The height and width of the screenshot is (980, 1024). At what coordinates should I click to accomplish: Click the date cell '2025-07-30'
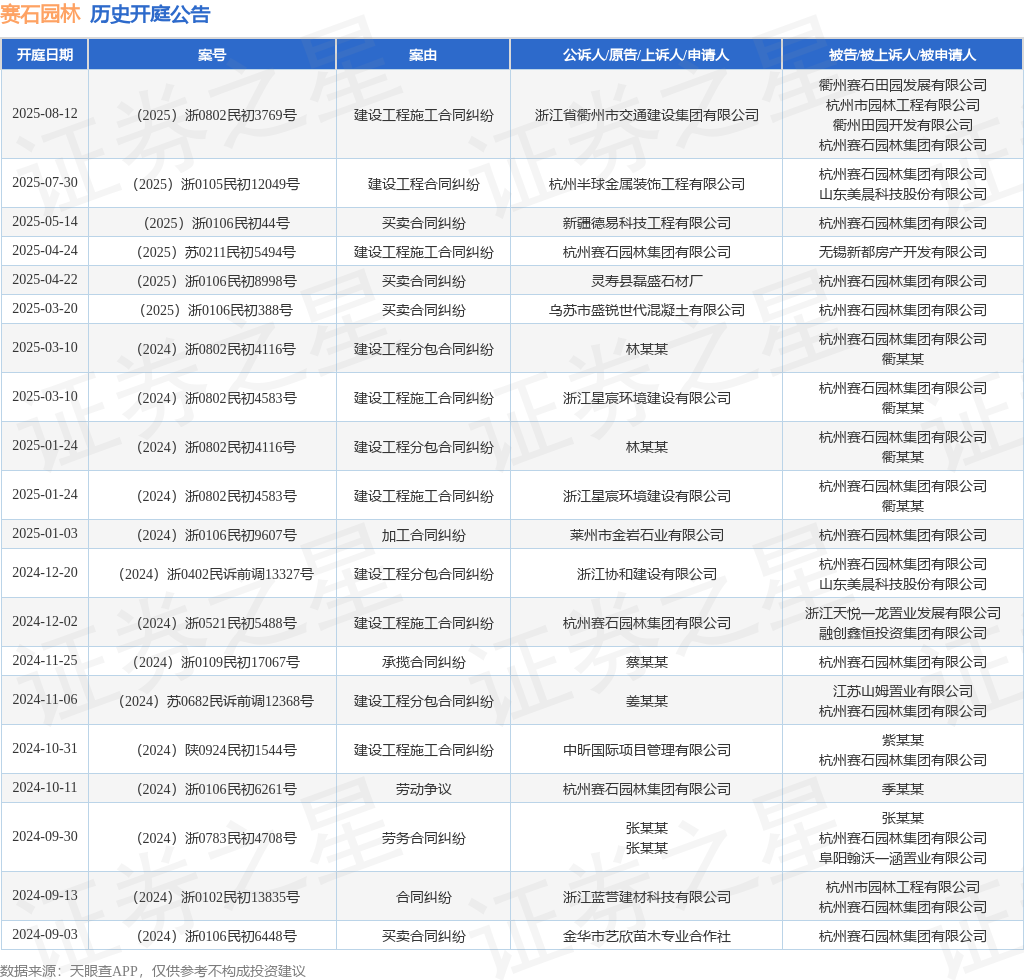point(44,183)
